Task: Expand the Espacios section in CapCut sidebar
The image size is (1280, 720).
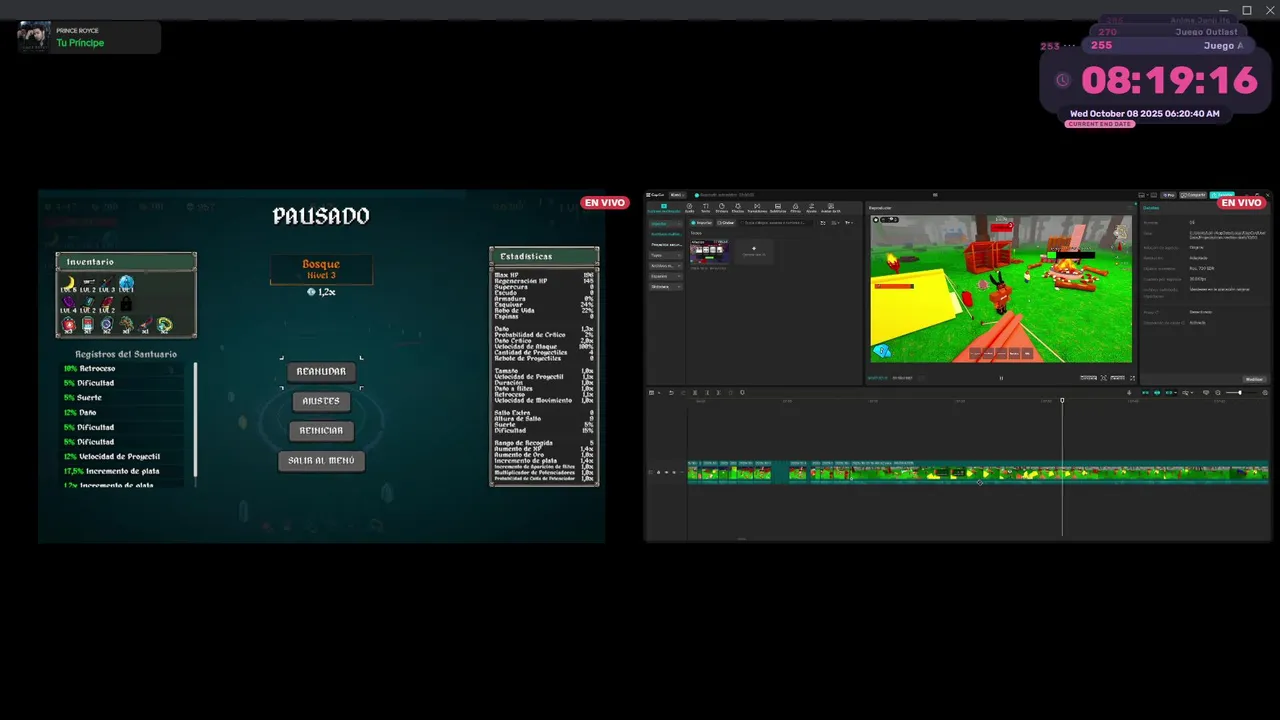Action: pyautogui.click(x=666, y=276)
